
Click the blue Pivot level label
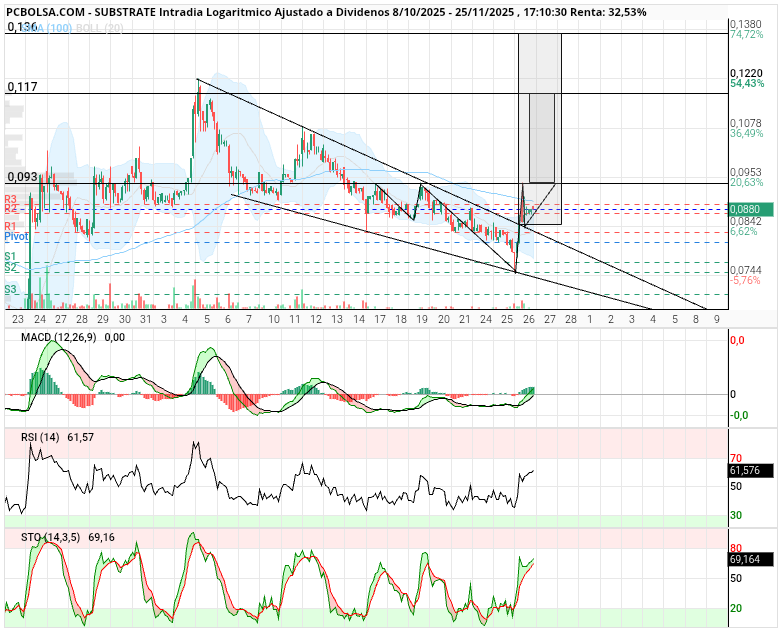pos(16,238)
